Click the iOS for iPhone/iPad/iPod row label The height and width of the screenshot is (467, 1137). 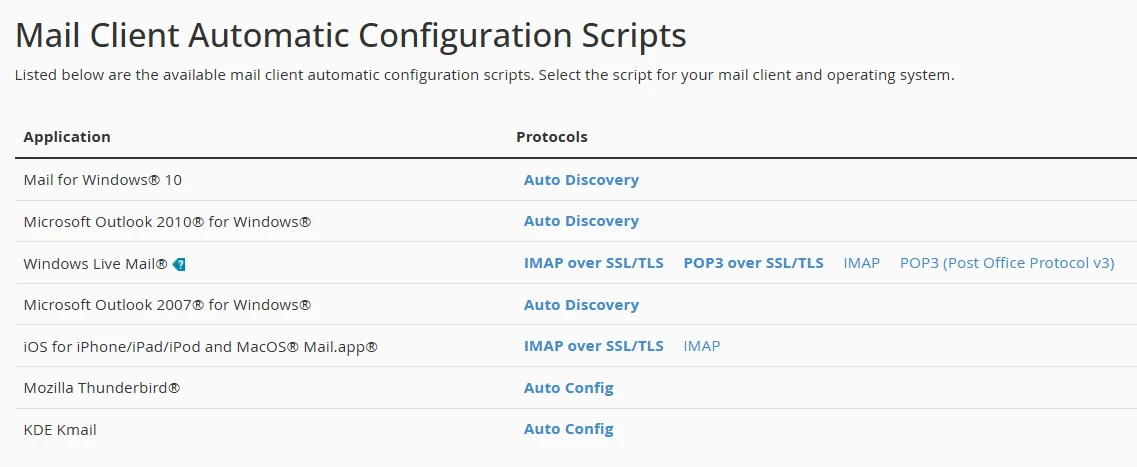click(x=201, y=347)
